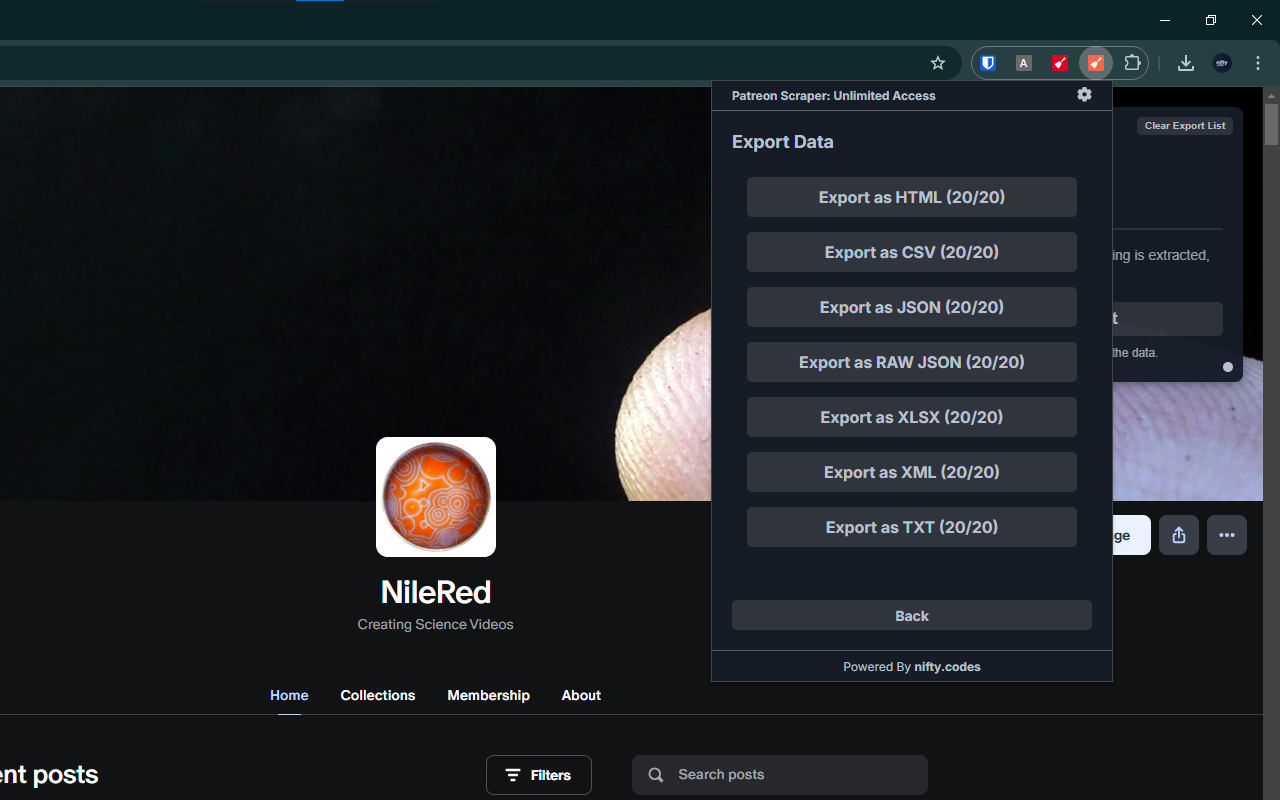Select the Membership tab
The image size is (1280, 800).
point(488,695)
